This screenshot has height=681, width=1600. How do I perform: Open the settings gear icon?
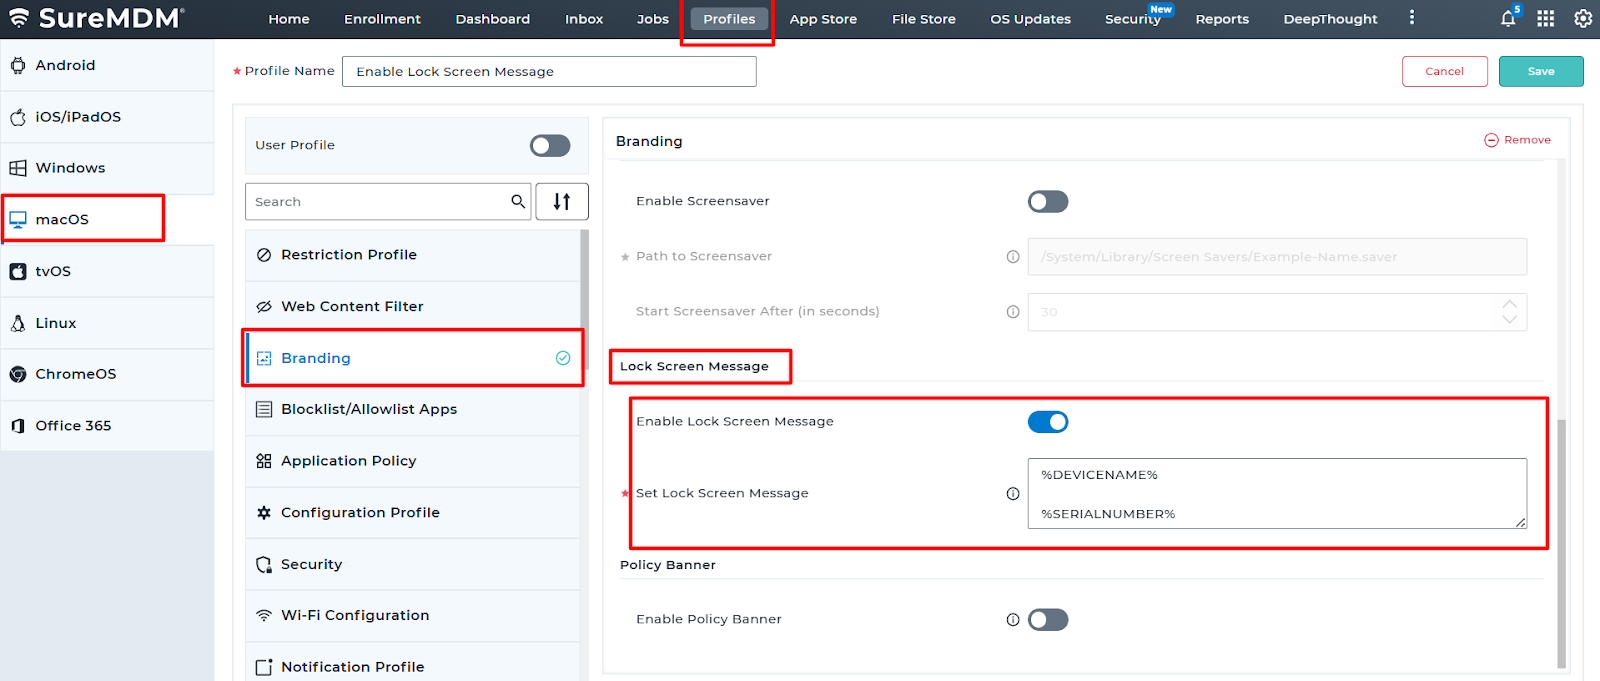[x=1583, y=19]
